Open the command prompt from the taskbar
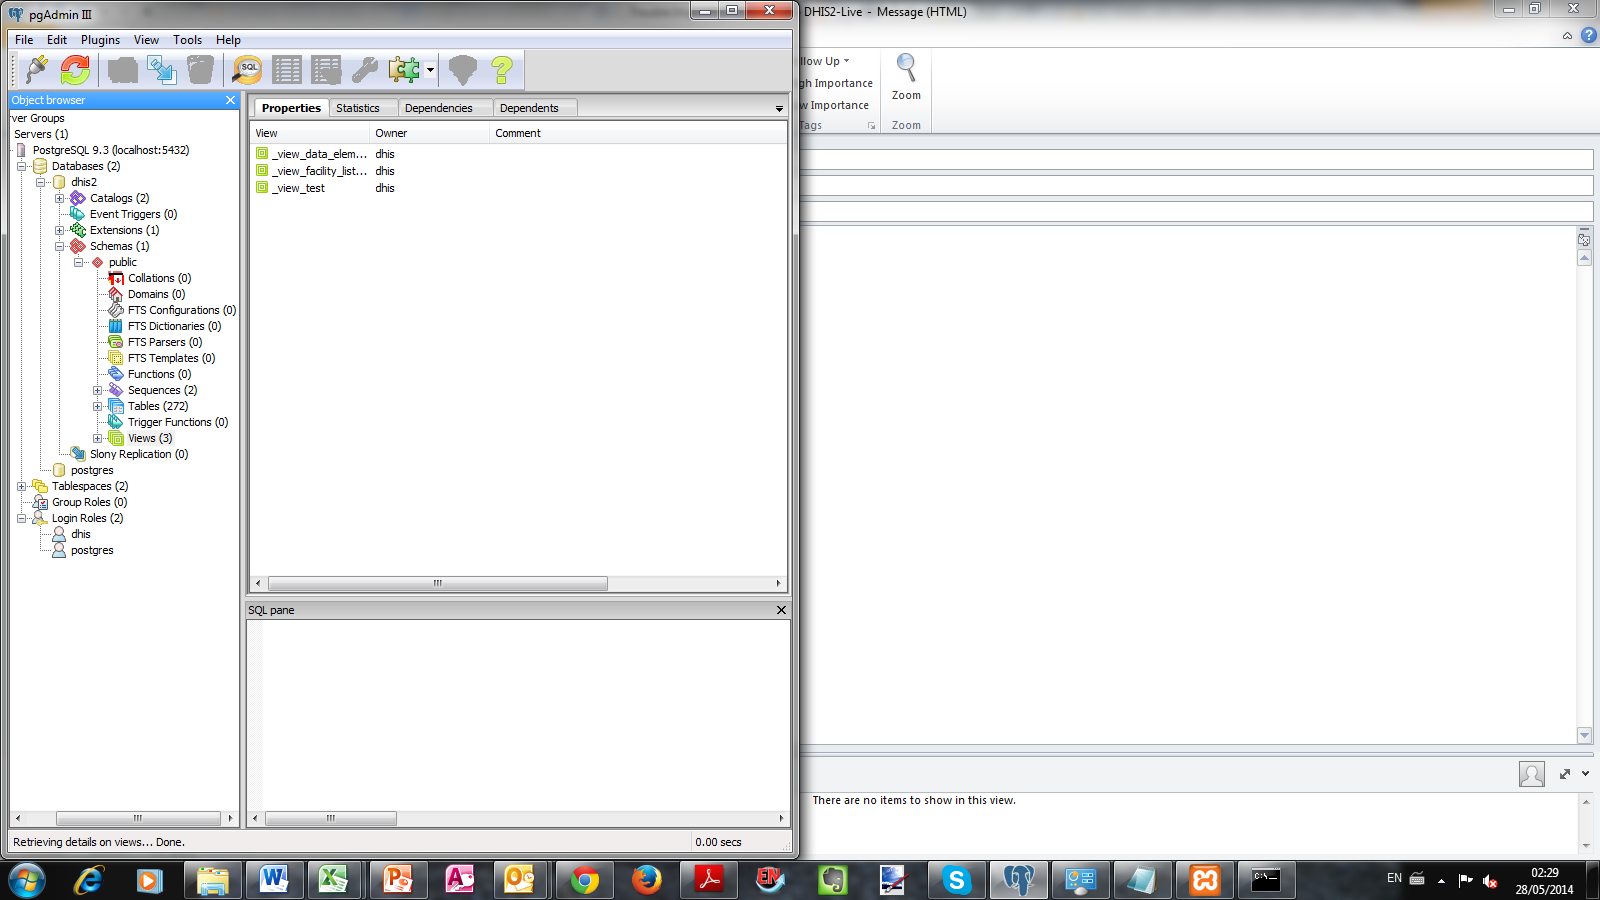The width and height of the screenshot is (1600, 900). (x=1267, y=880)
